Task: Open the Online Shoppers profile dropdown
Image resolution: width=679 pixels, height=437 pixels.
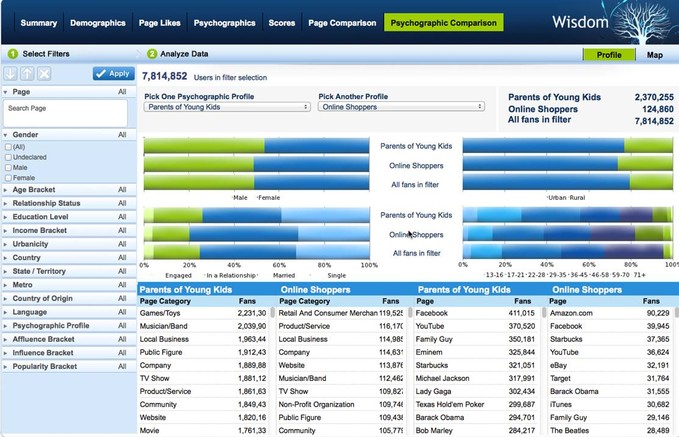Action: [401, 107]
